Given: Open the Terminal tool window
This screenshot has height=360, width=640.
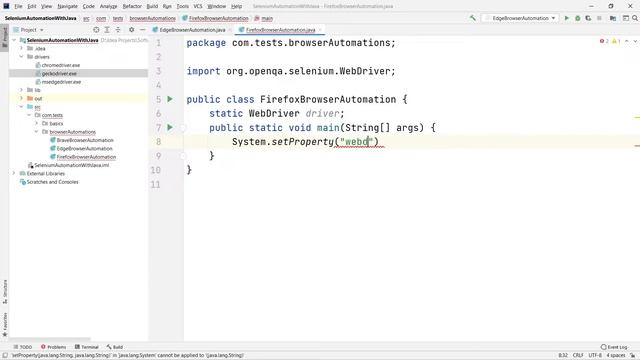Looking at the screenshot, I should [x=87, y=347].
